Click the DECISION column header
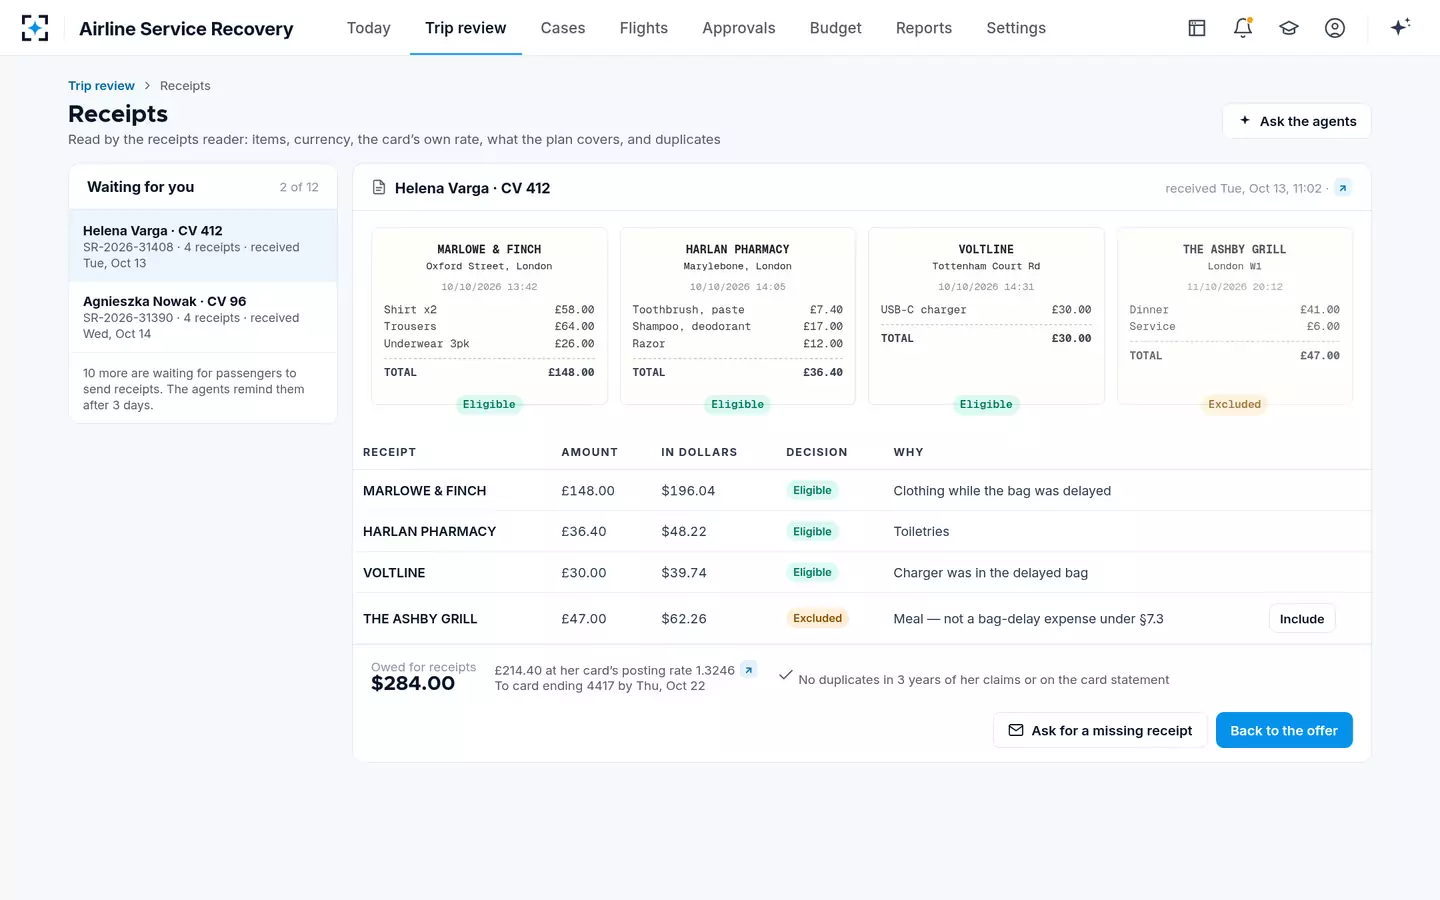The image size is (1440, 900). coord(817,452)
